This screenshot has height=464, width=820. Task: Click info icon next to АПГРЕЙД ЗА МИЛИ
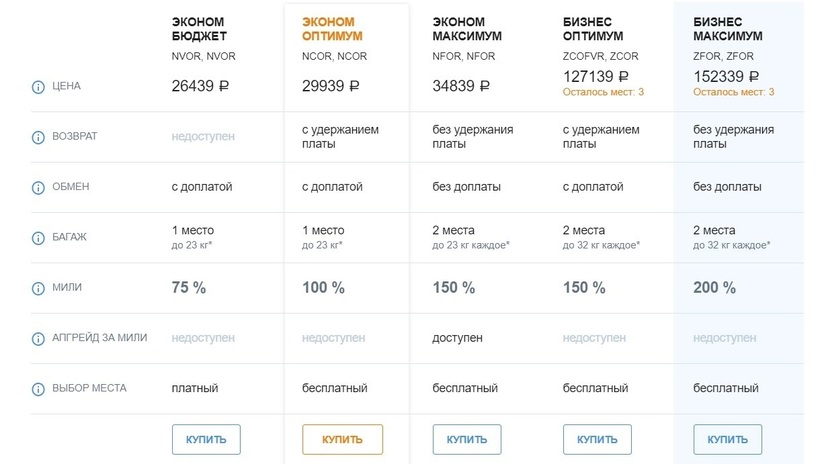[x=38, y=338]
